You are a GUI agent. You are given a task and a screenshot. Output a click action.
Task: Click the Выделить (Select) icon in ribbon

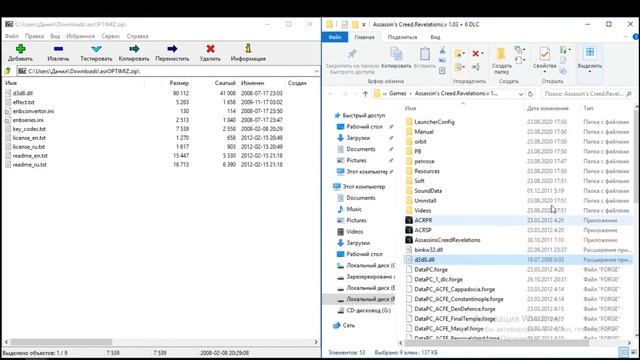(x=590, y=52)
